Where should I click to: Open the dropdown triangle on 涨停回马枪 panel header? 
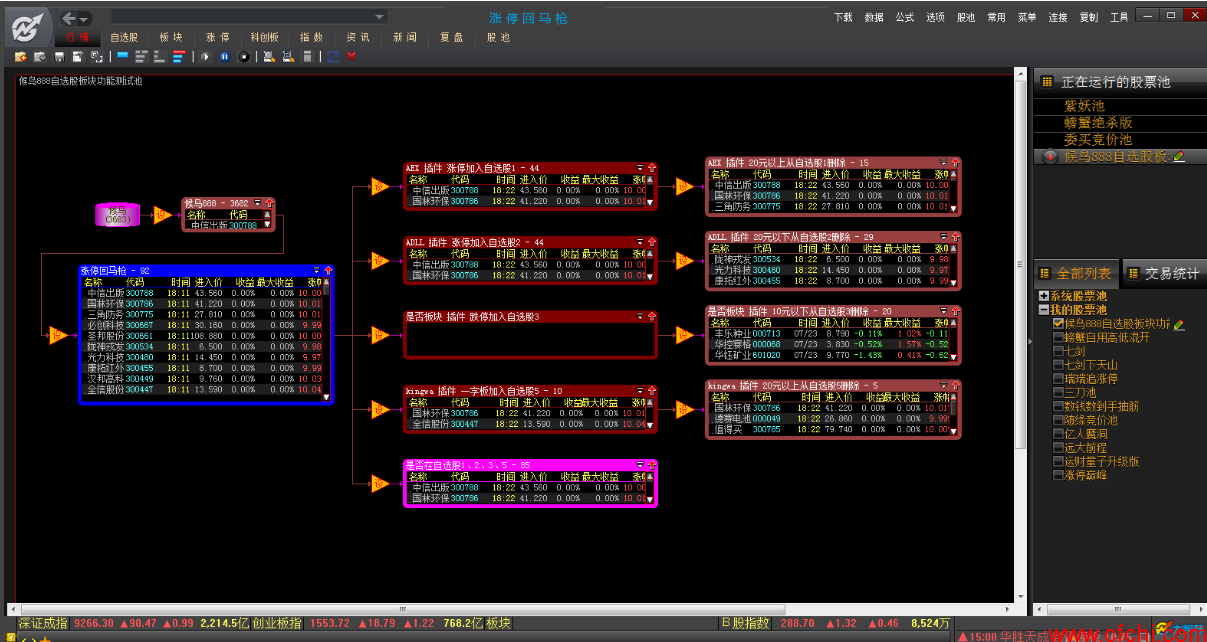(x=317, y=271)
